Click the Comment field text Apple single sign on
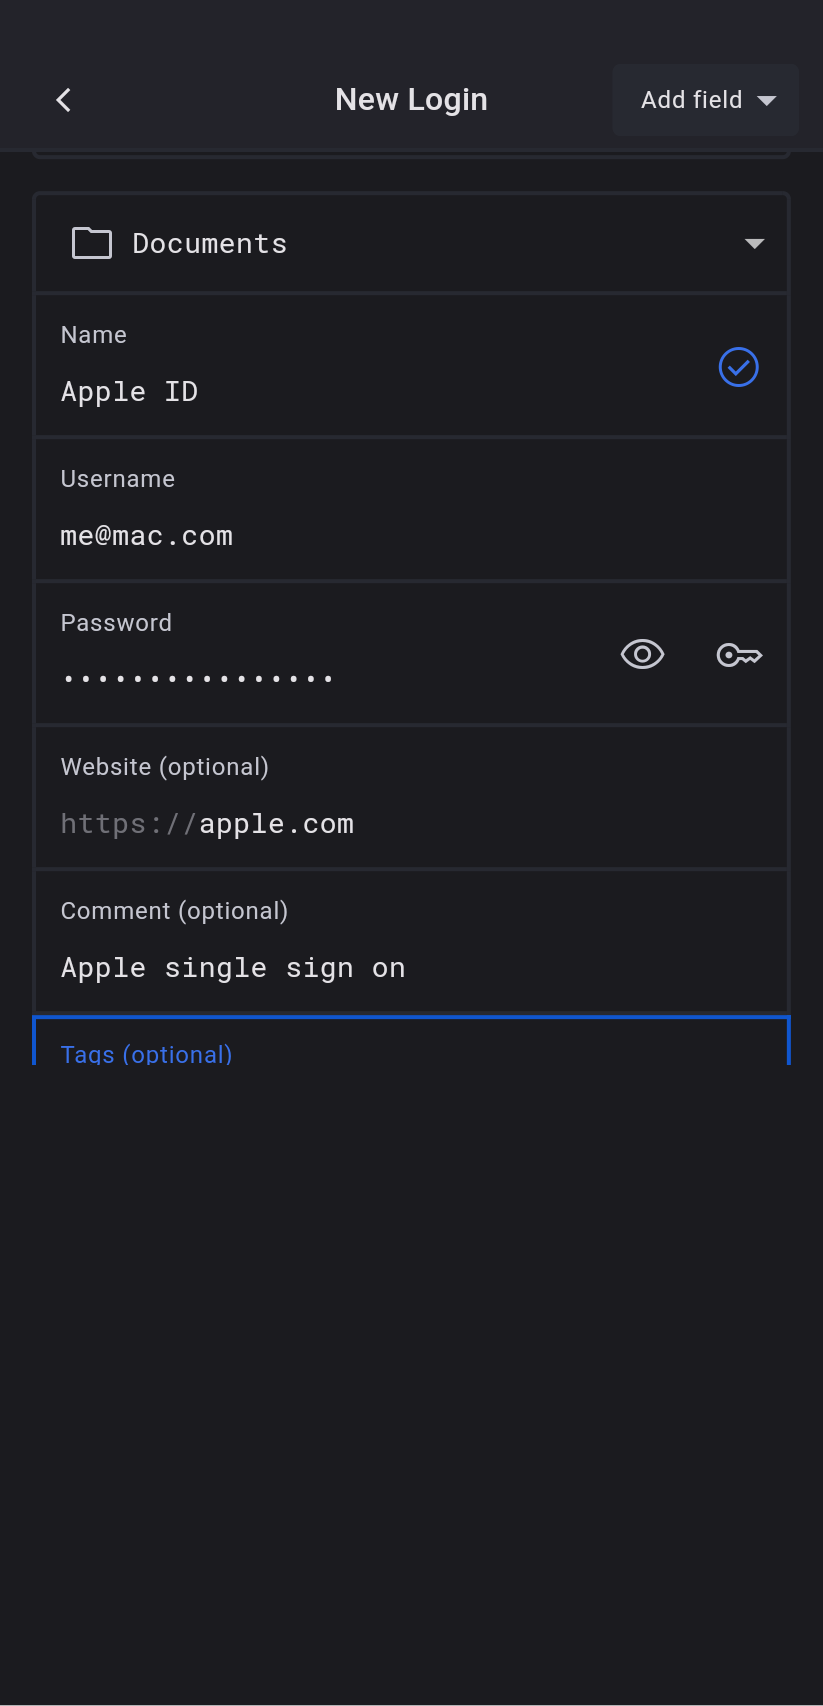The image size is (823, 1706). (233, 968)
